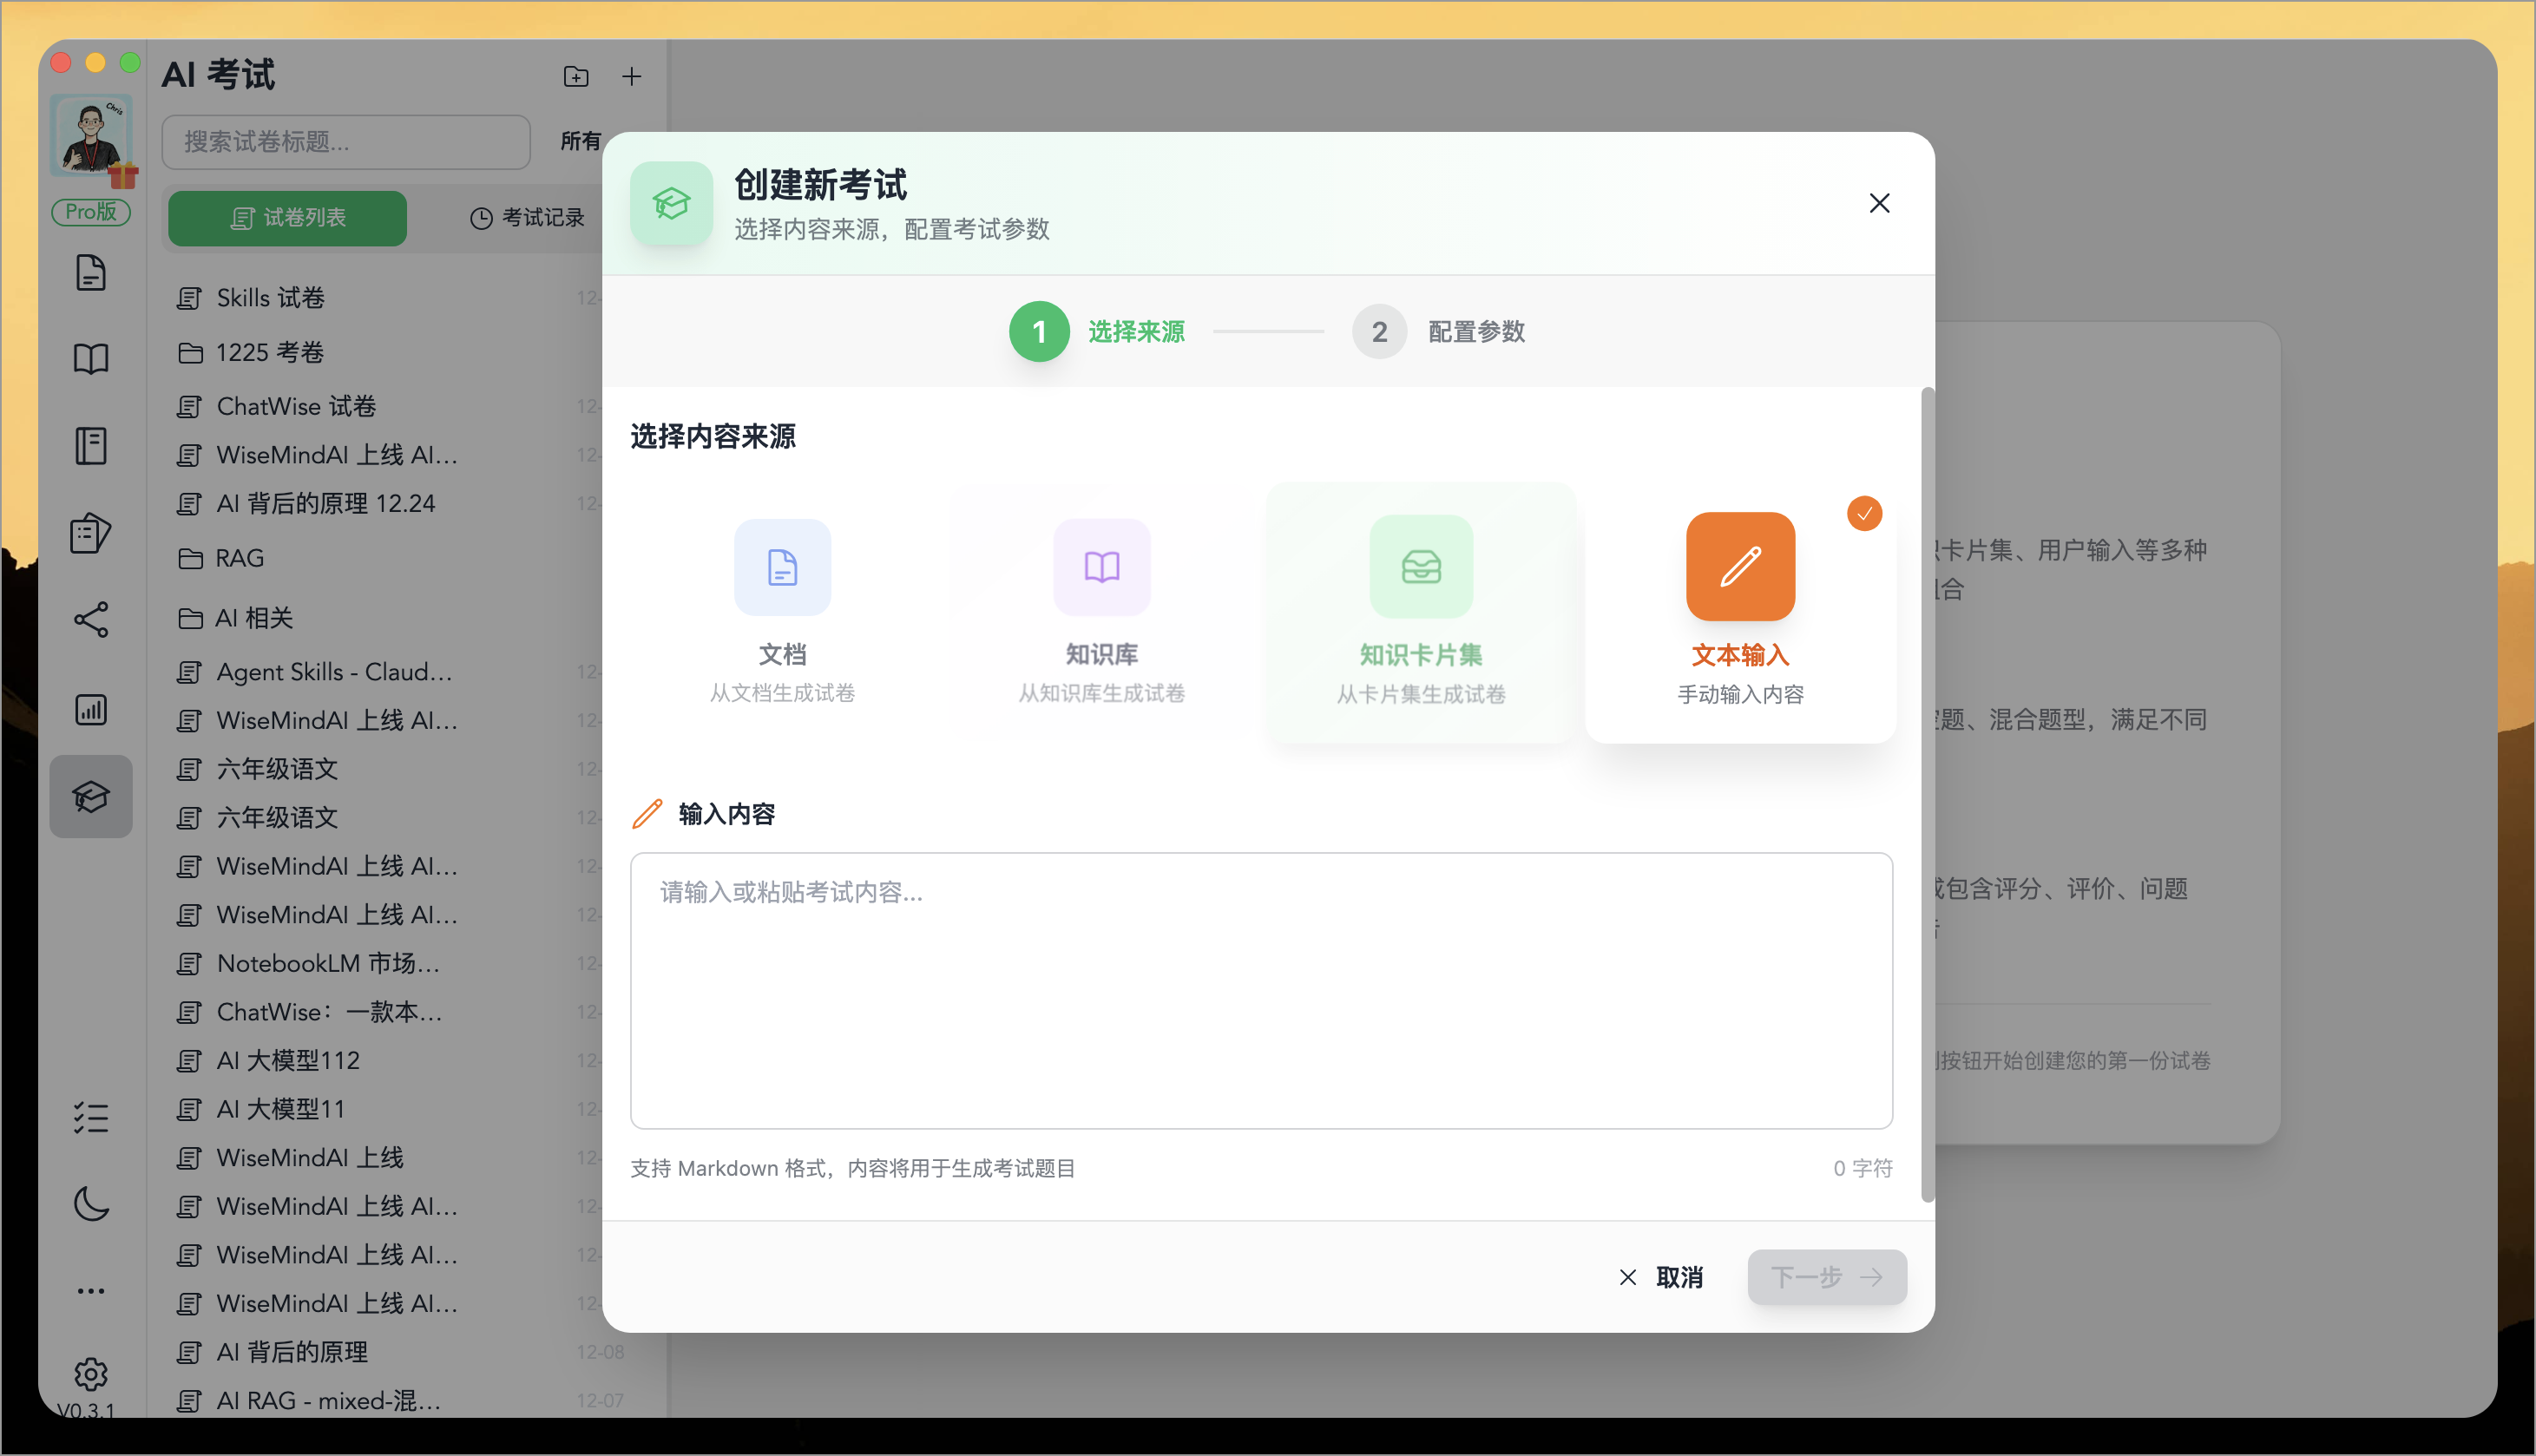
Task: Select the 文档 source card icon
Action: coord(782,567)
